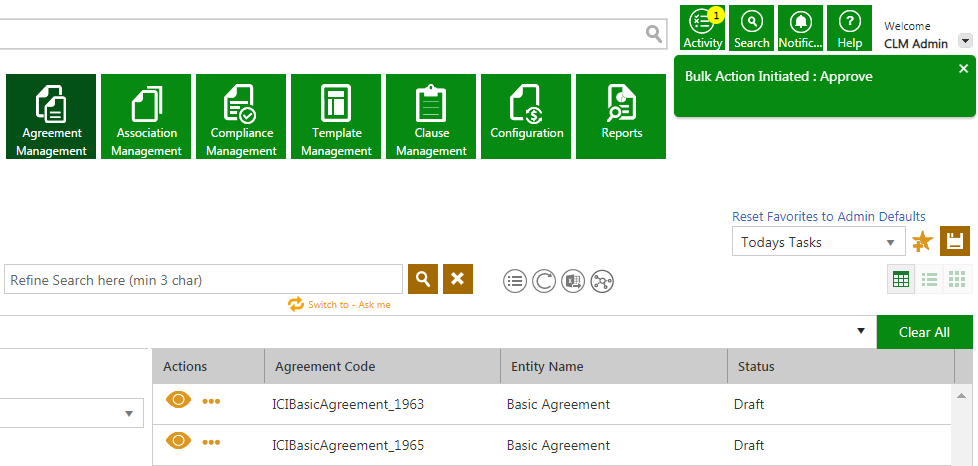Viewport: 978px width, 466px height.
Task: Clear search with the brown X button
Action: 457,279
